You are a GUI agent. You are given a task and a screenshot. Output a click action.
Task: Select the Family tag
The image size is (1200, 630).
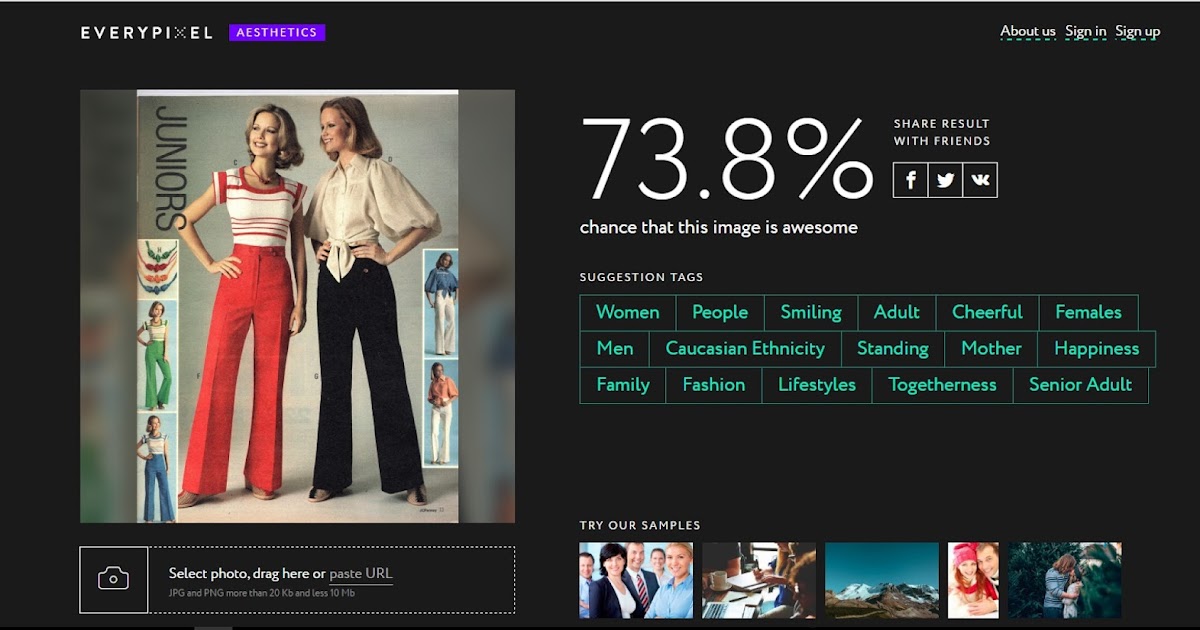pos(623,385)
